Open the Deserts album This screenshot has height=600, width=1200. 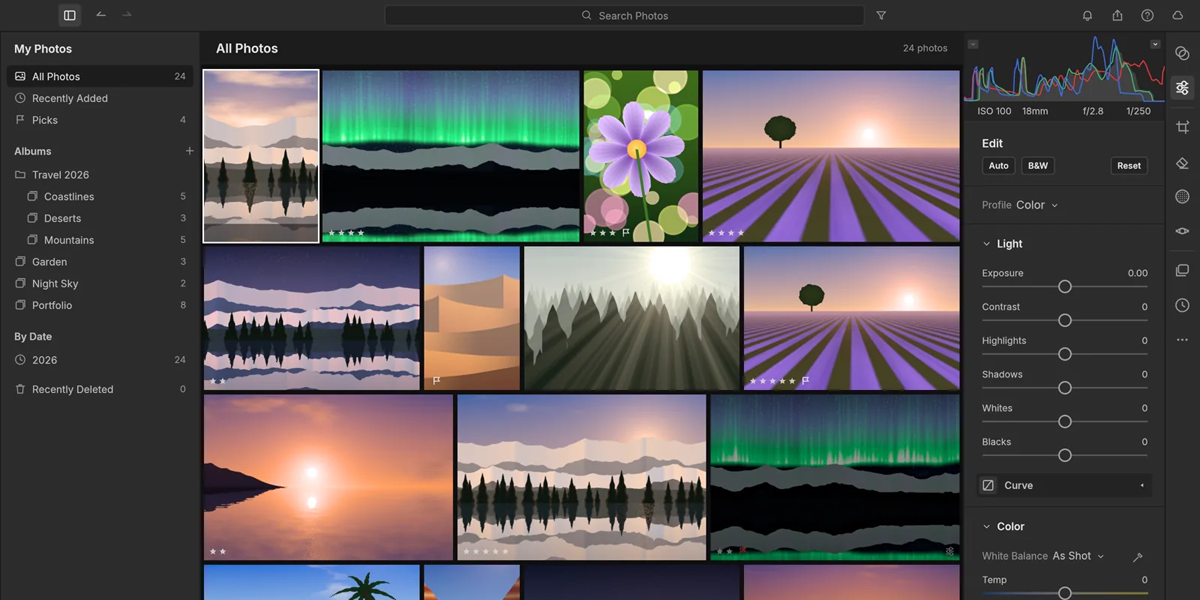pos(100,218)
